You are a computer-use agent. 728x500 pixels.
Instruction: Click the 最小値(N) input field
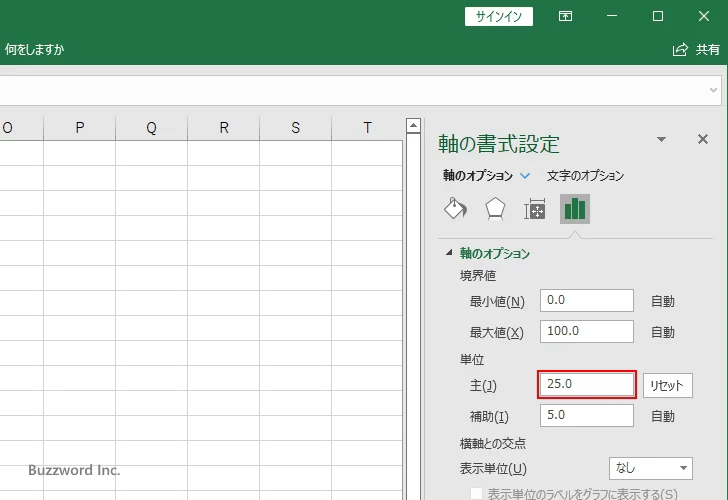click(586, 300)
